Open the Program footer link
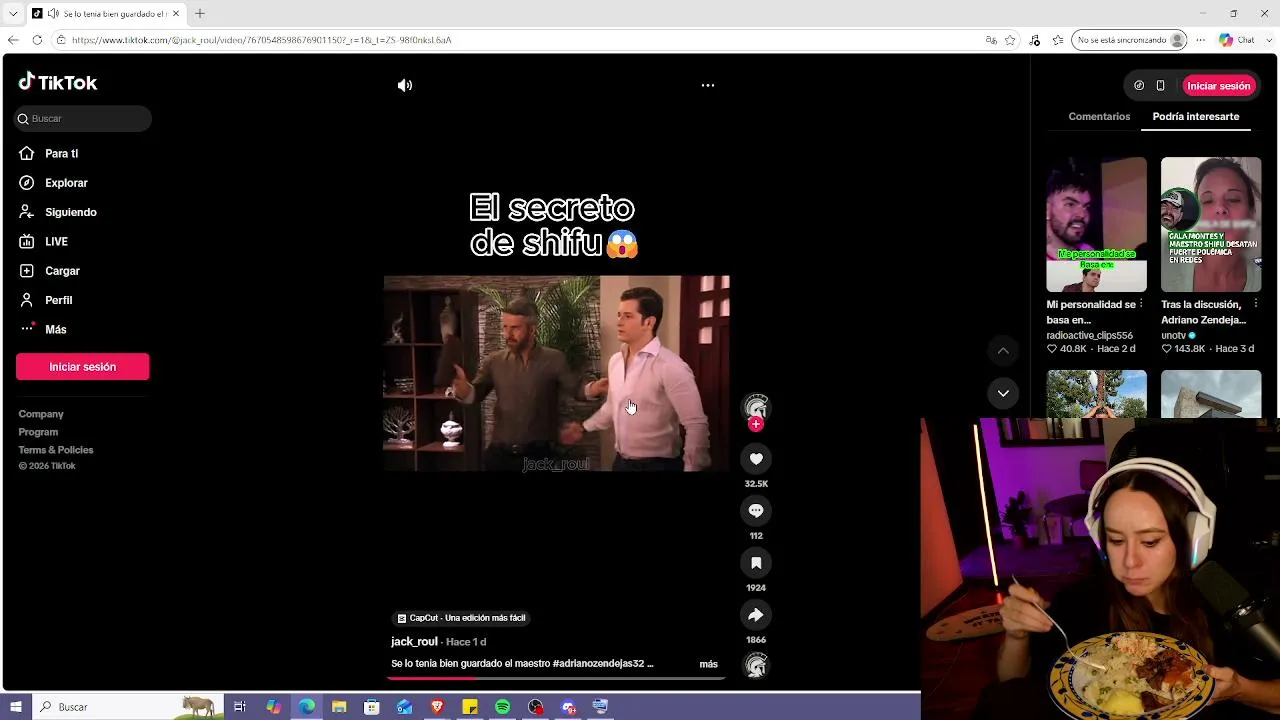The width and height of the screenshot is (1280, 720). click(x=38, y=432)
